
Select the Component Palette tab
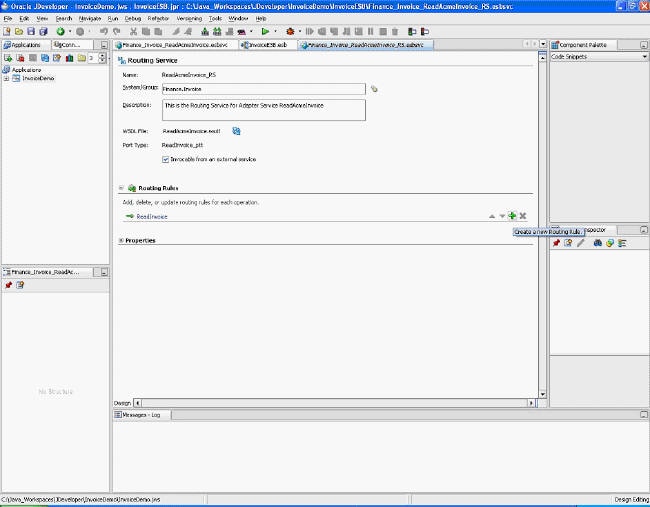pyautogui.click(x=583, y=45)
